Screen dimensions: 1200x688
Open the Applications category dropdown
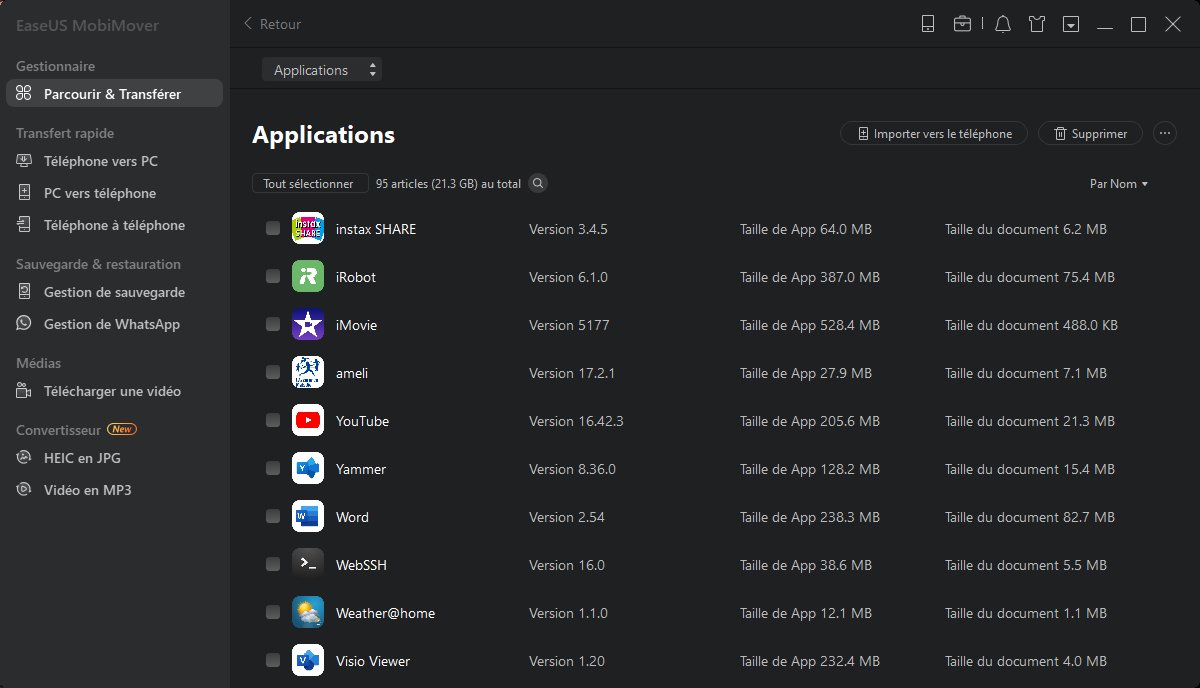pos(322,70)
